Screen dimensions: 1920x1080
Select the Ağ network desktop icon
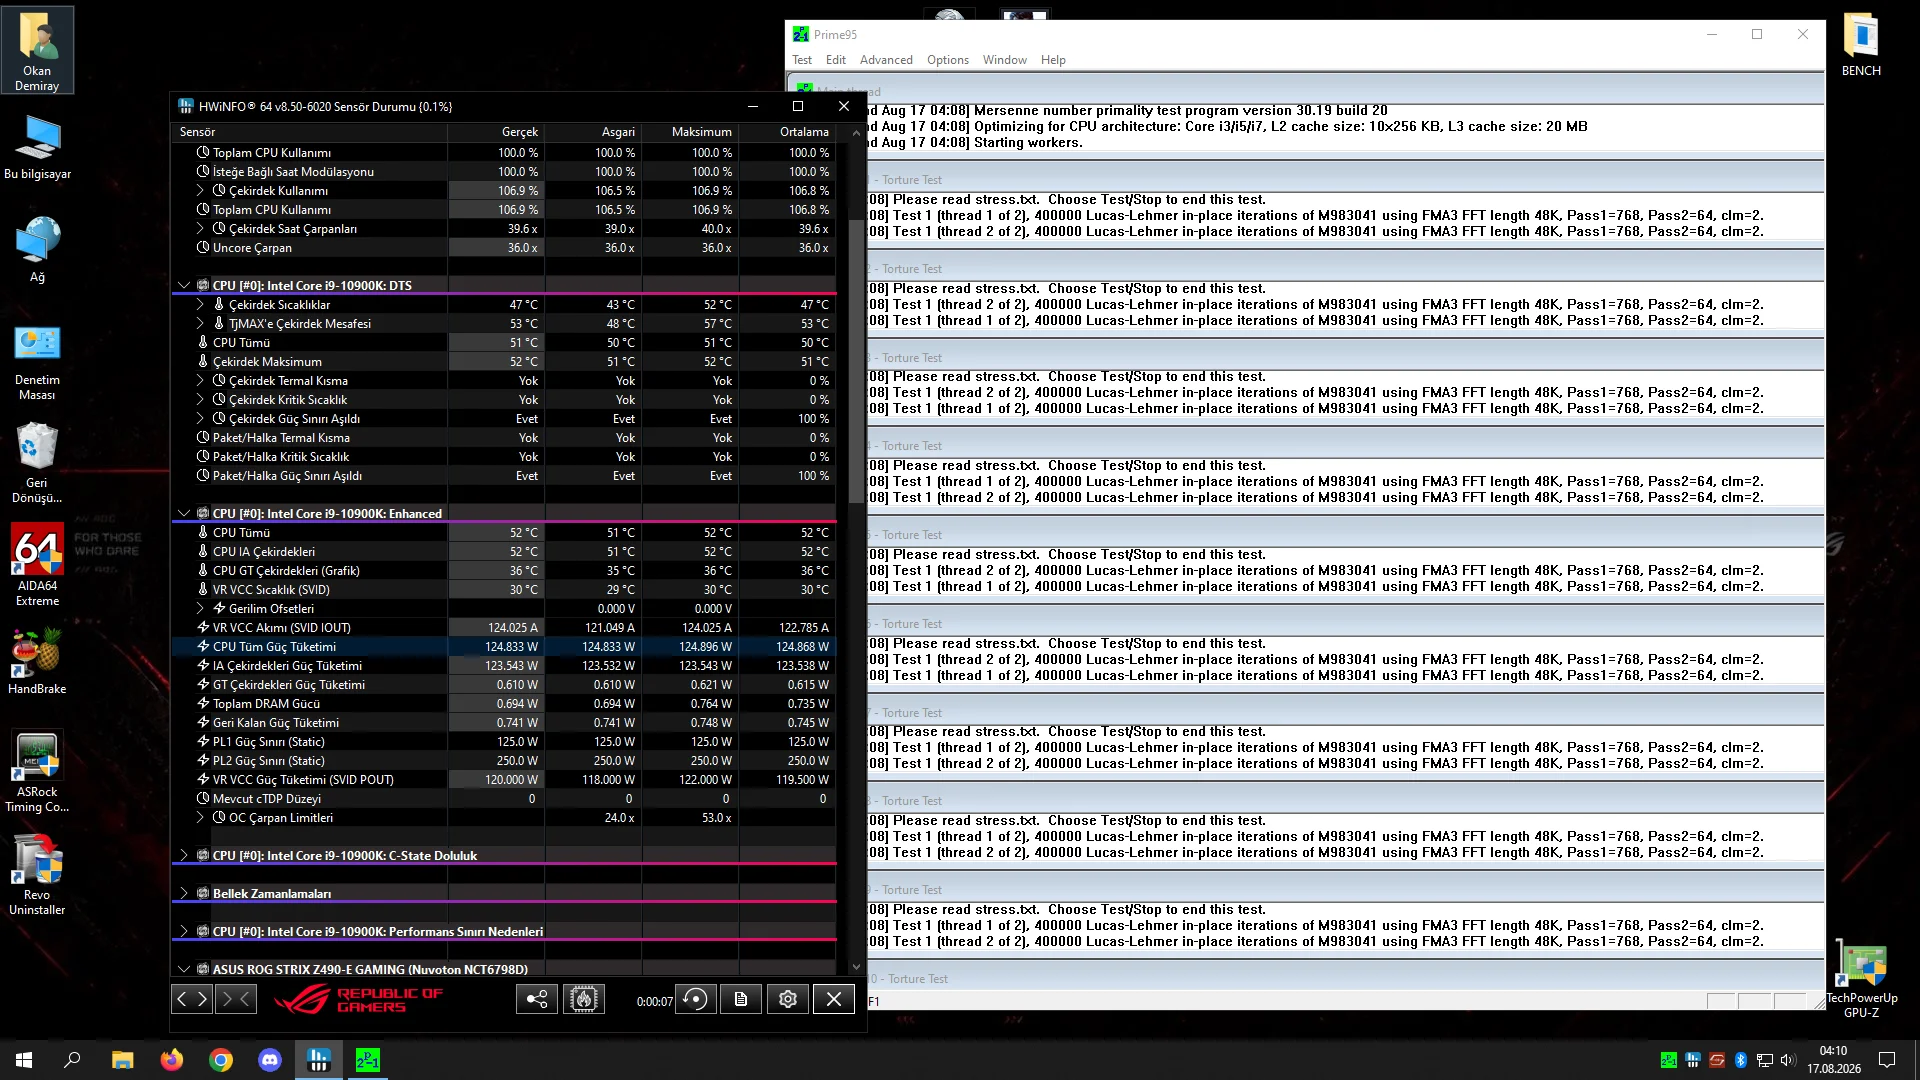point(37,250)
